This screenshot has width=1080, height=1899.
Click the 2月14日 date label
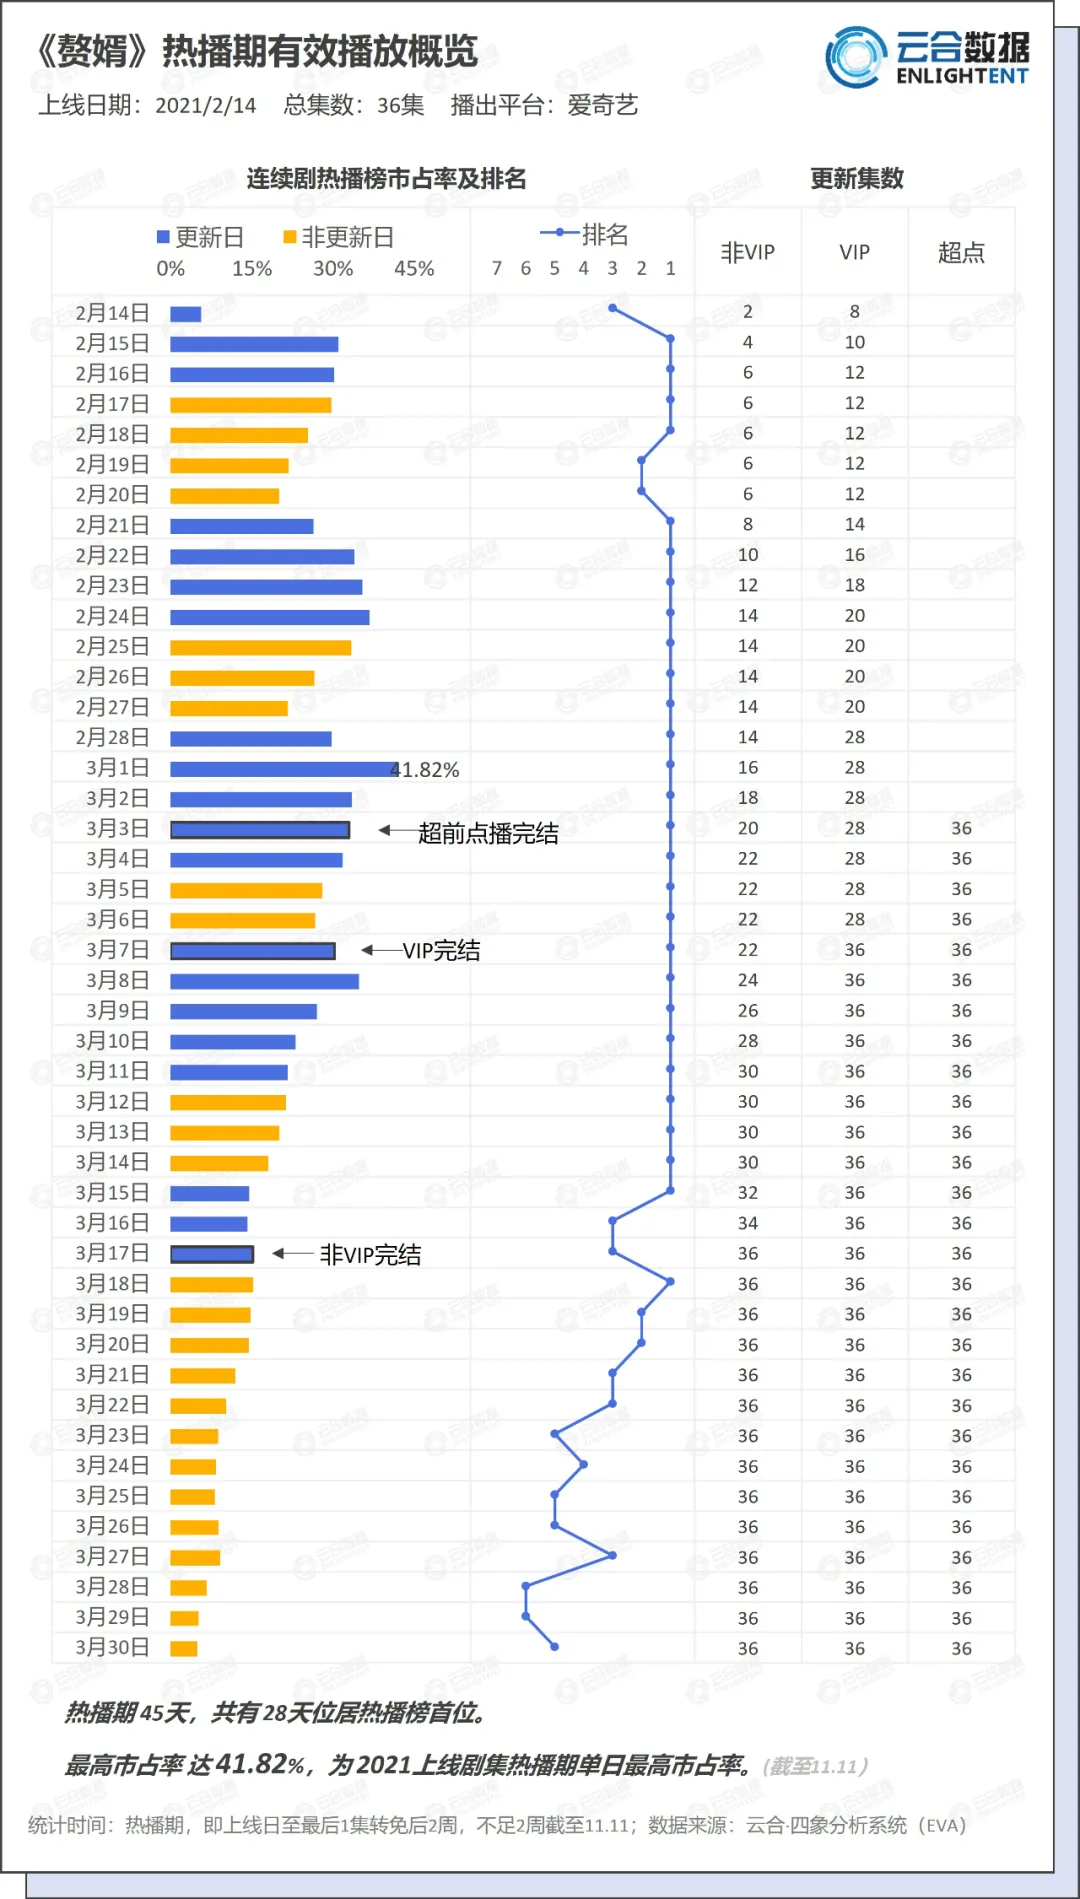(x=112, y=313)
